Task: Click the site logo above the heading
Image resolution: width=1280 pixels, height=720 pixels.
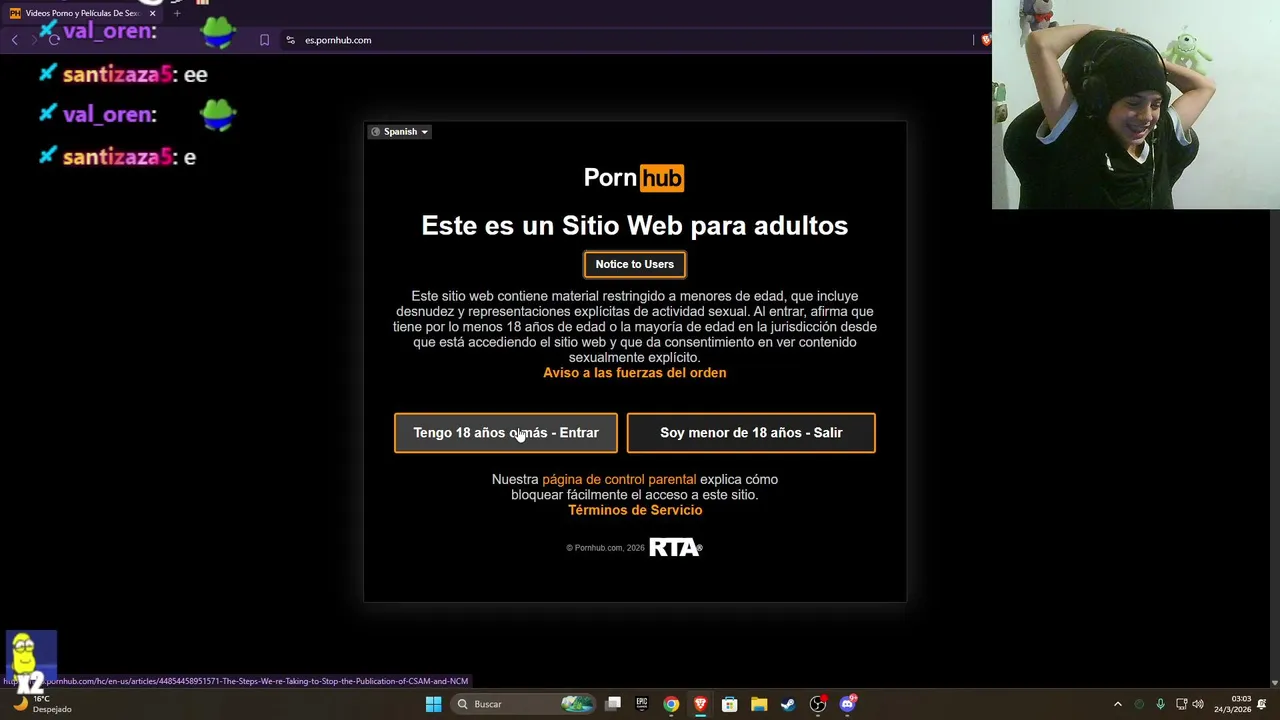Action: (635, 178)
